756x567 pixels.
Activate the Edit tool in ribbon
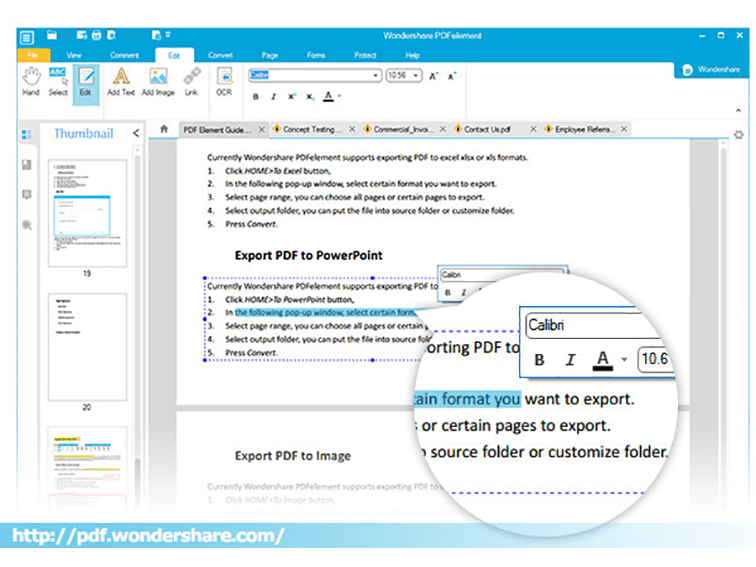pyautogui.click(x=86, y=83)
